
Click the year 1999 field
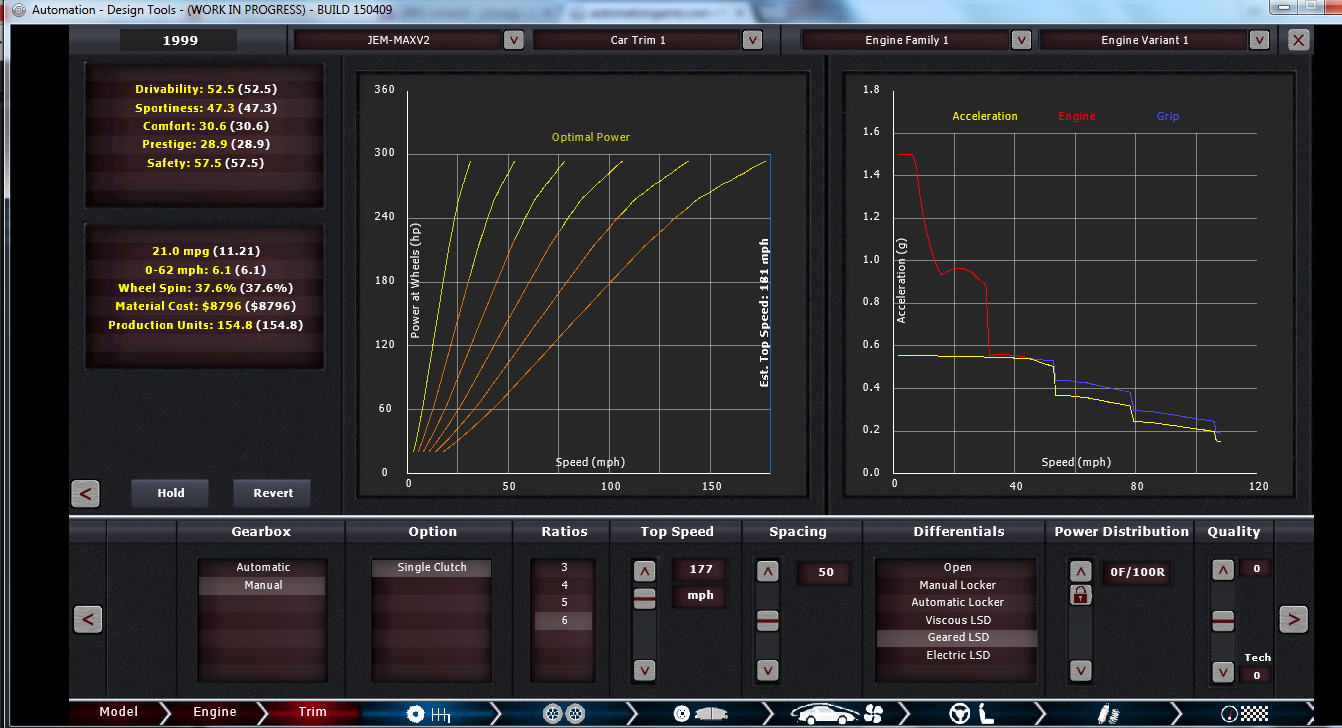pos(180,41)
